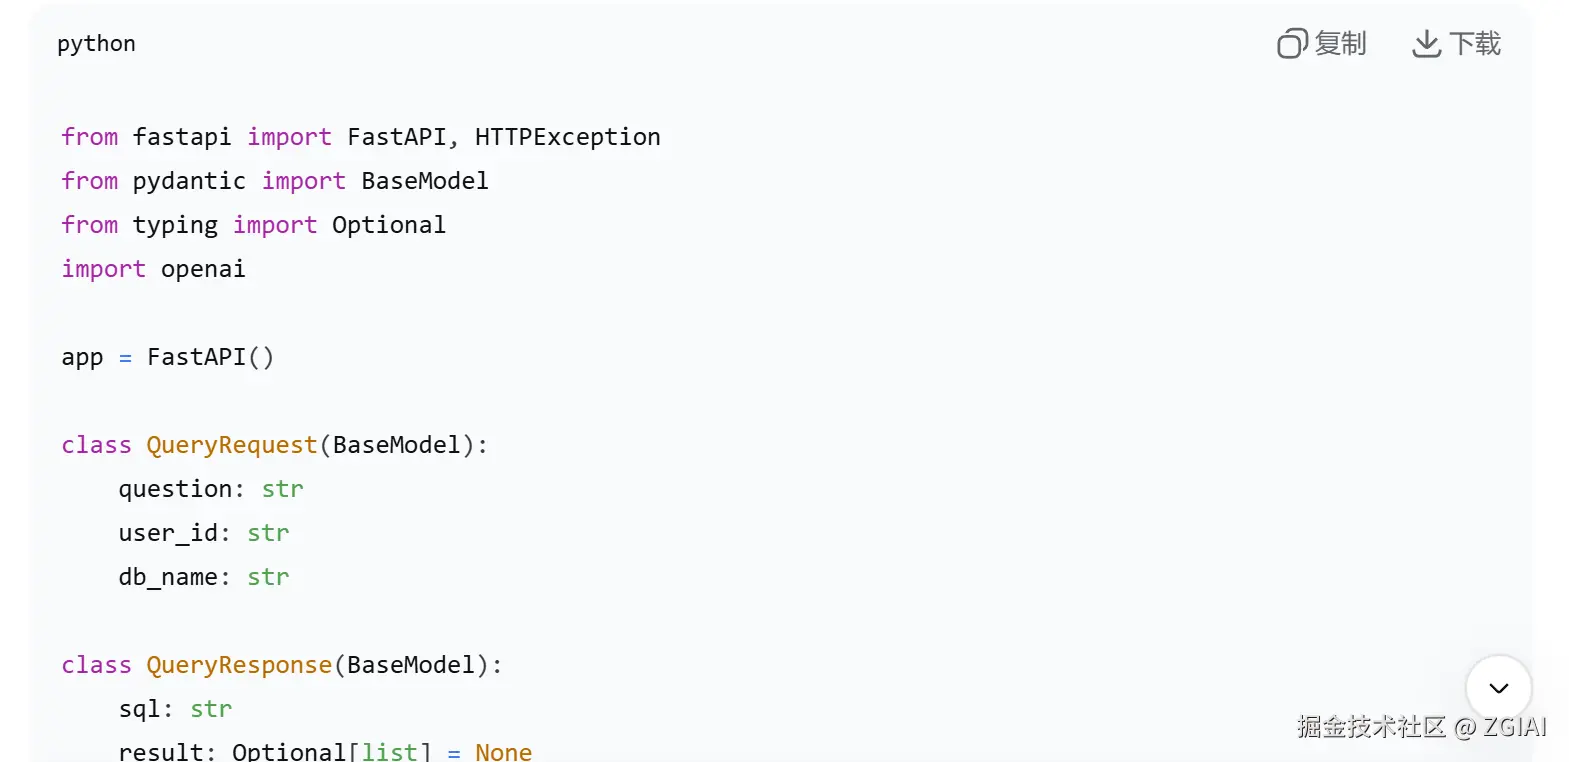Screen dimensions: 1569x762
Task: Click the download arrow icon beside 下载
Action: coord(1426,44)
